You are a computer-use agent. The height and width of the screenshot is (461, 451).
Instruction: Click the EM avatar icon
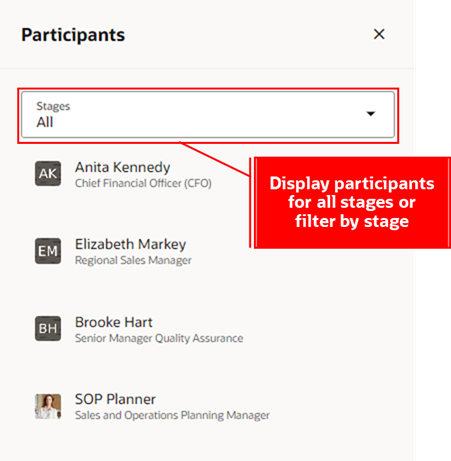[48, 251]
